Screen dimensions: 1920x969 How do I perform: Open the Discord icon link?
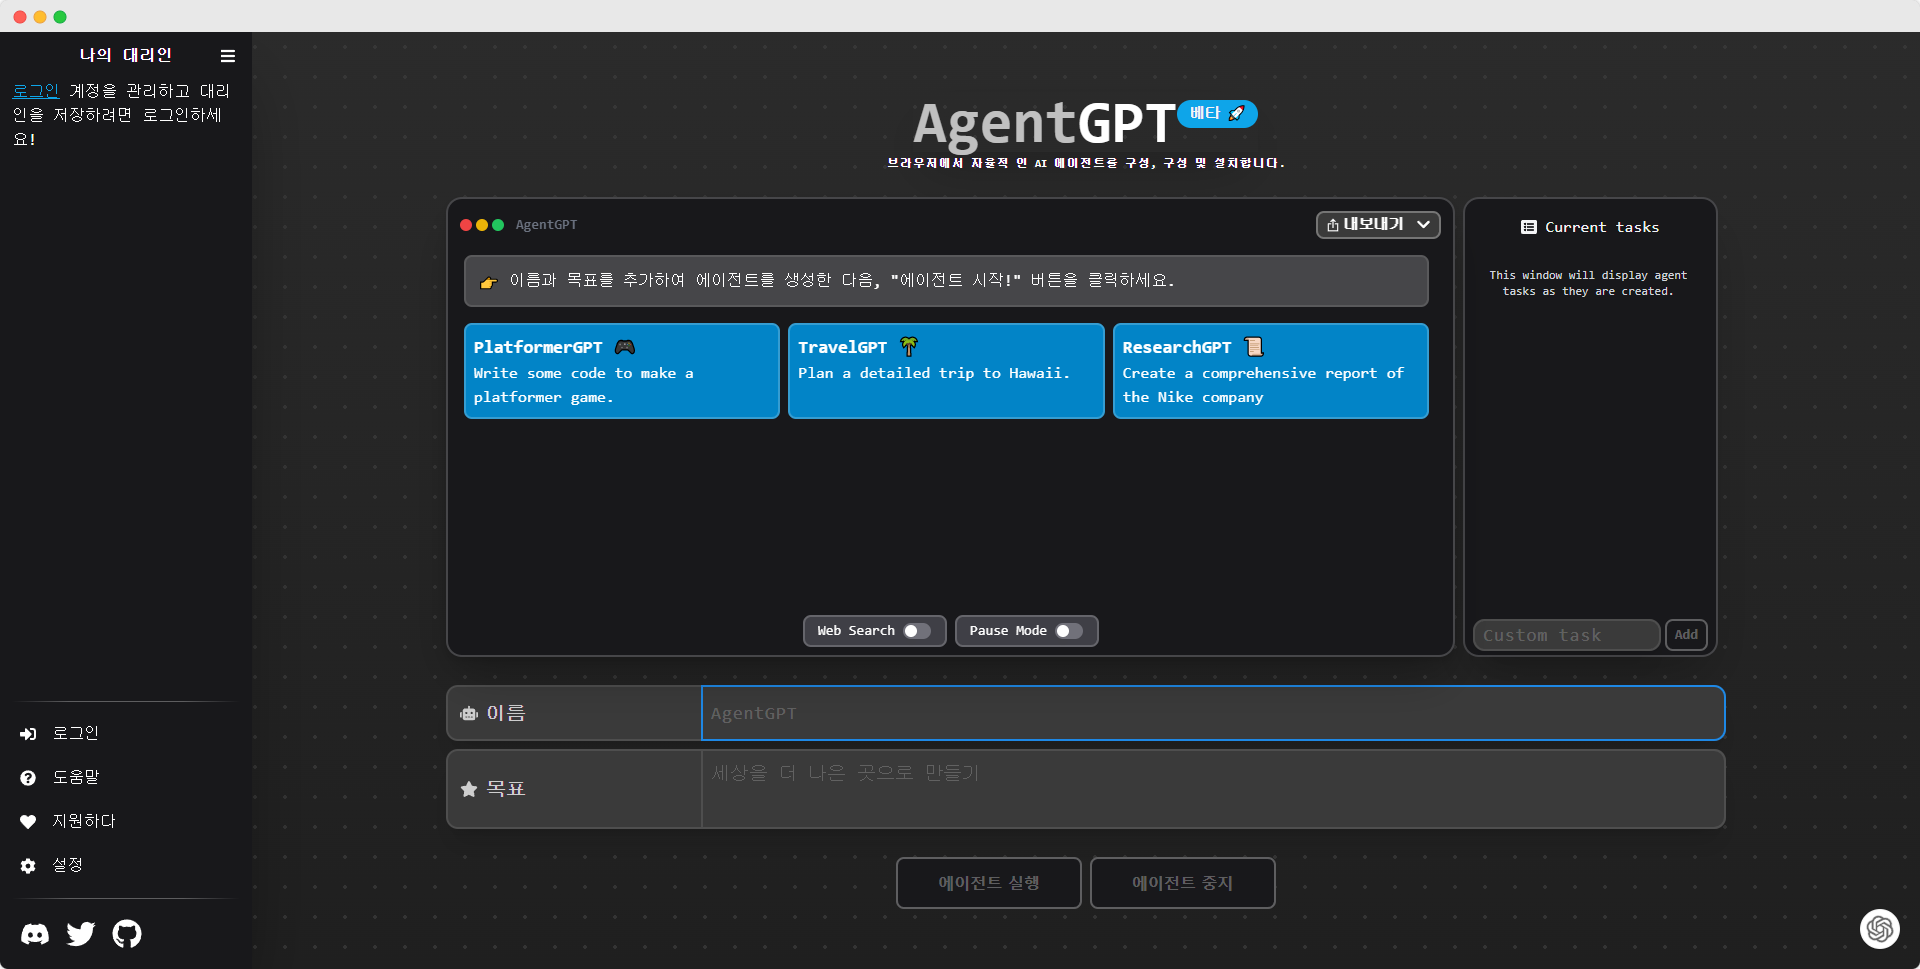[35, 934]
